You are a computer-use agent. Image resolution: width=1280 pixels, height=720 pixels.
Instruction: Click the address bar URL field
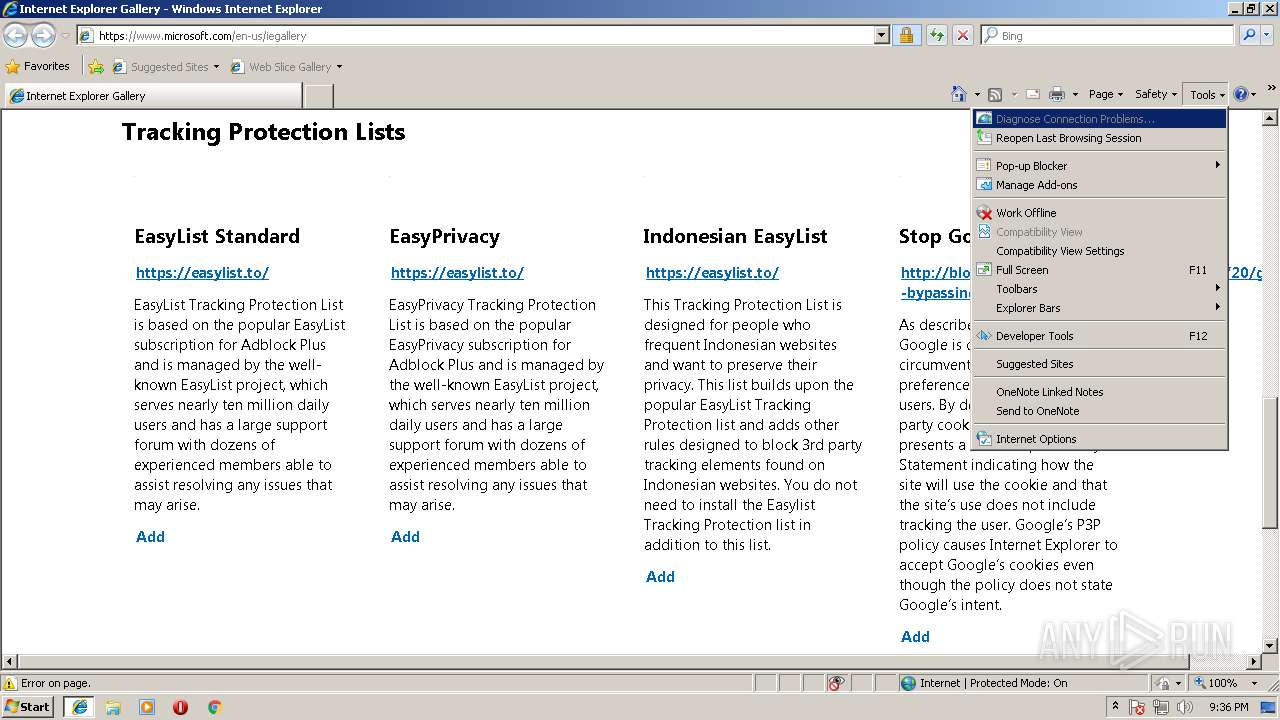[x=475, y=35]
